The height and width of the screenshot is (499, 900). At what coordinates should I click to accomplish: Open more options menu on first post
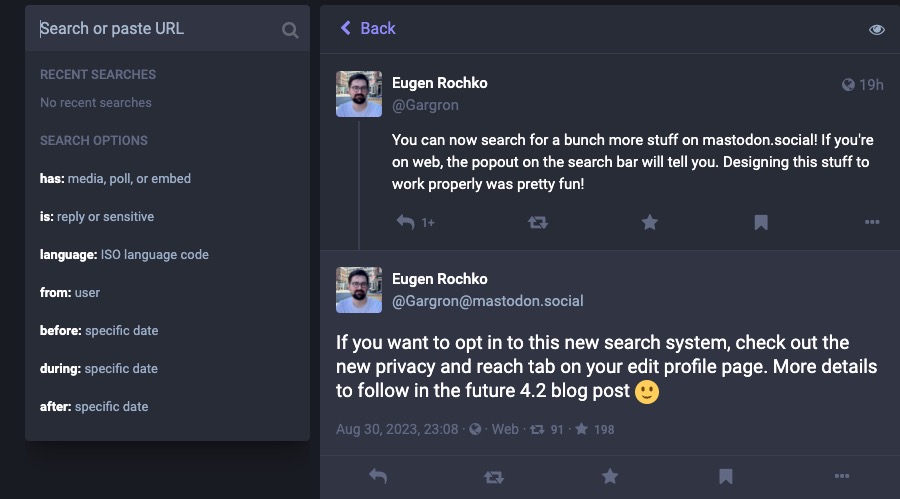(x=872, y=222)
